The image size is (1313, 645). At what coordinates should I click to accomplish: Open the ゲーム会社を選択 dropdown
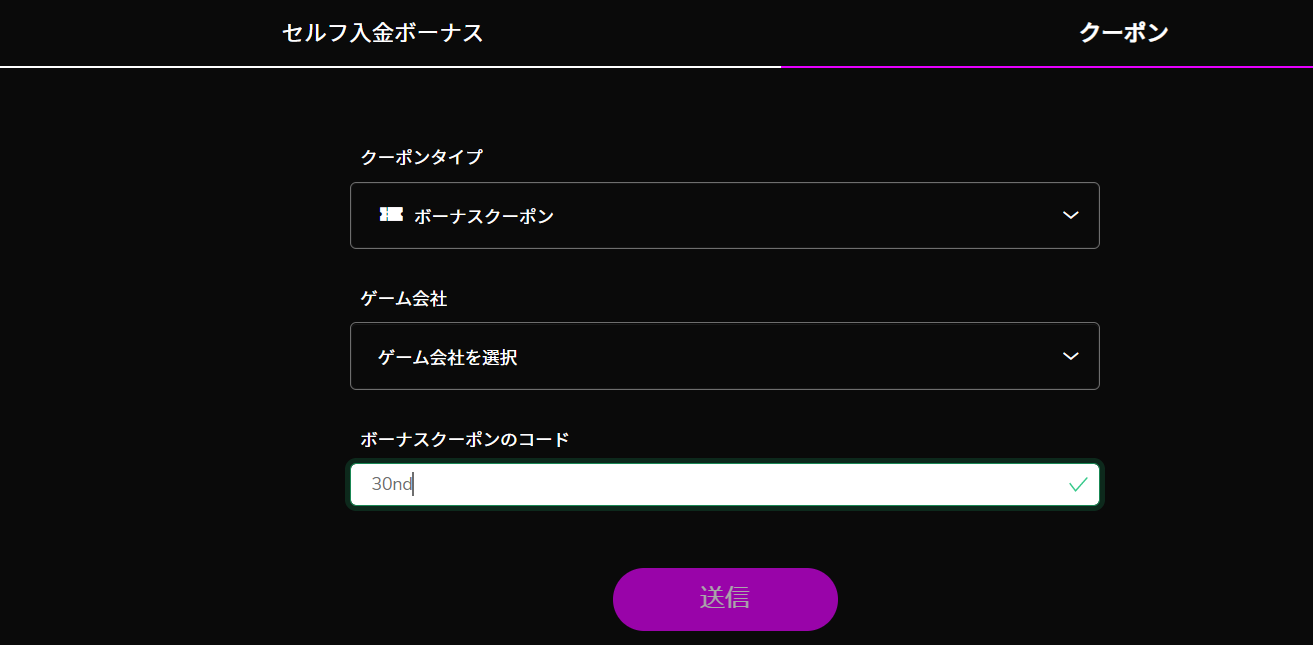tap(725, 356)
